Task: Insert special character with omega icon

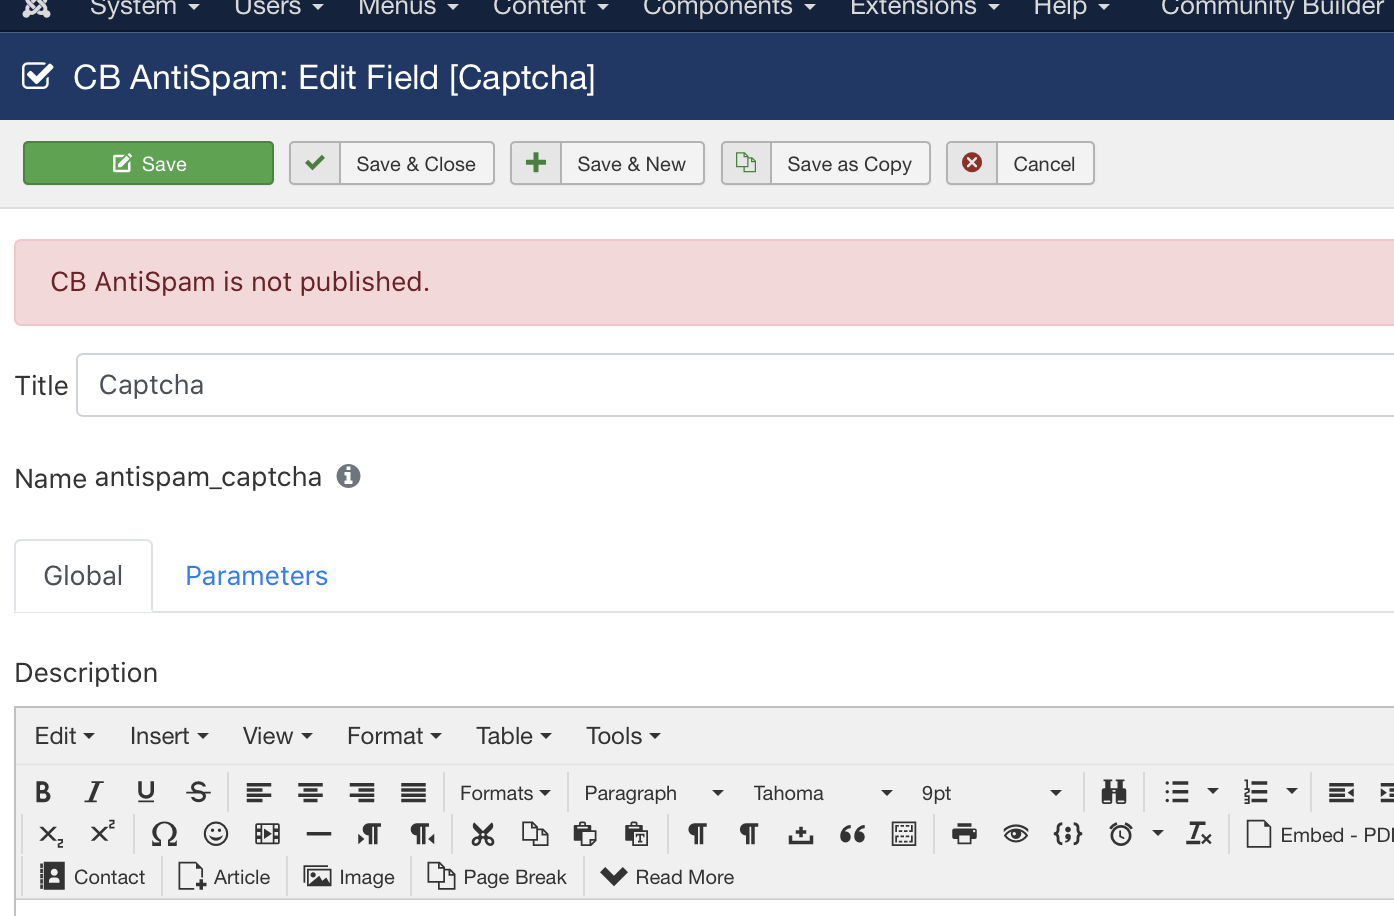Action: pyautogui.click(x=164, y=834)
